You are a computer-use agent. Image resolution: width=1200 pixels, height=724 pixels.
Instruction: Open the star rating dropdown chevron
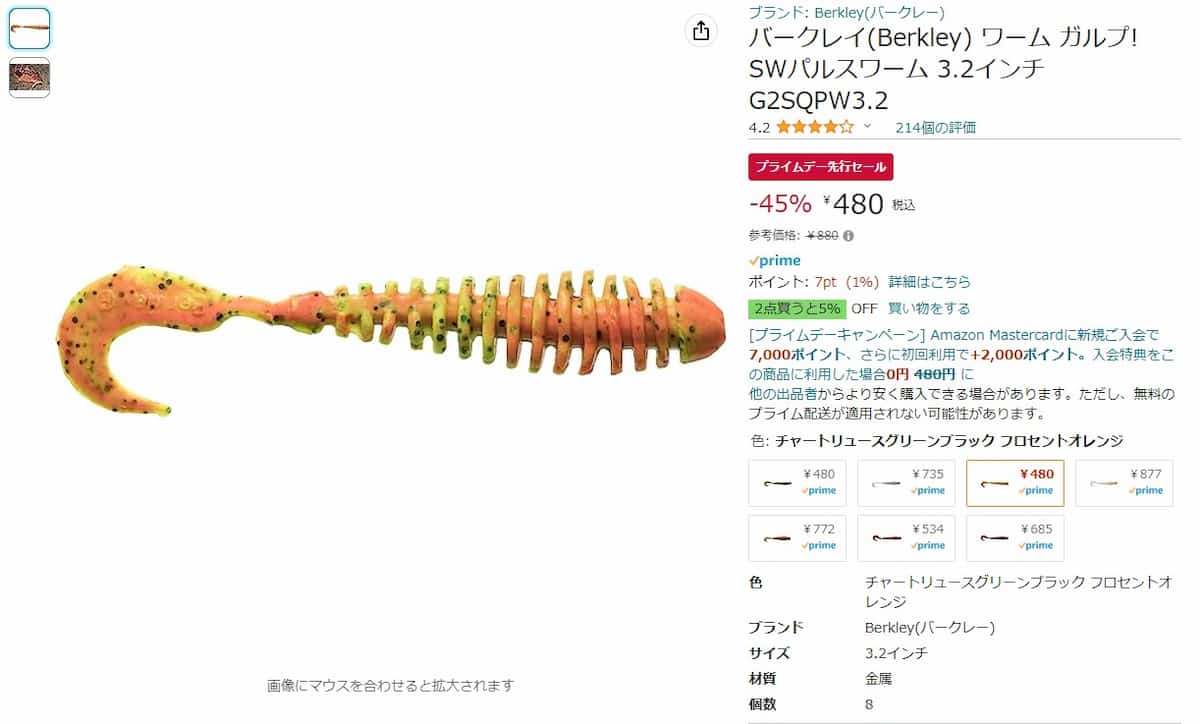(867, 127)
